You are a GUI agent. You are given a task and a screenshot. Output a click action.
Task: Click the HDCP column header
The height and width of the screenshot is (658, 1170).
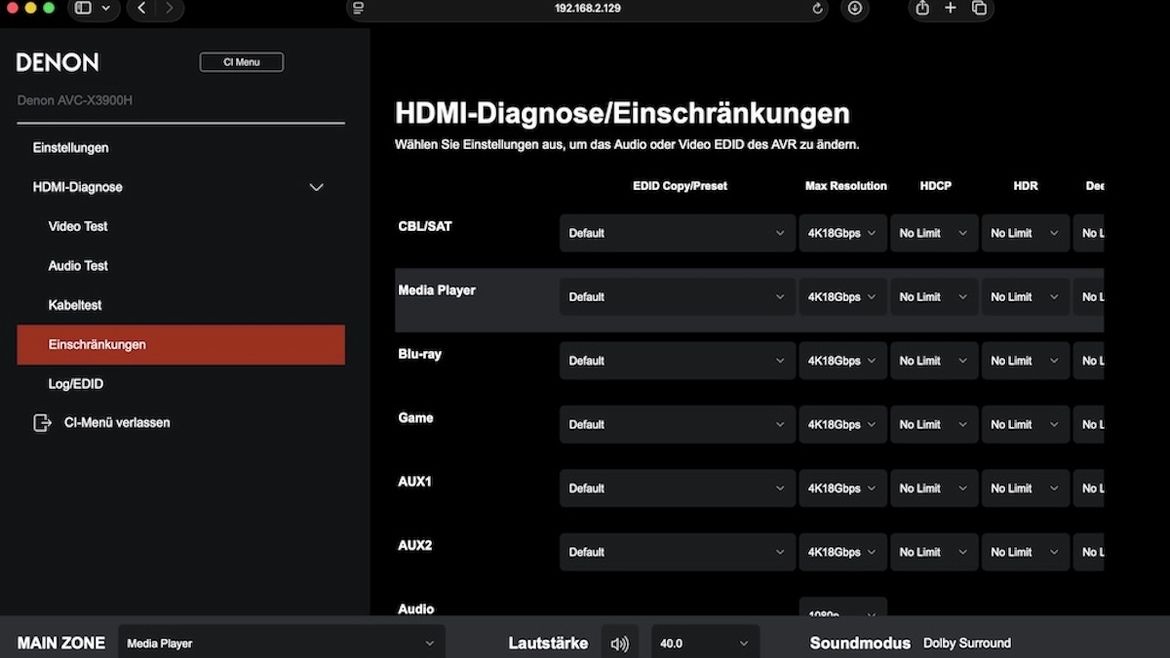[936, 186]
